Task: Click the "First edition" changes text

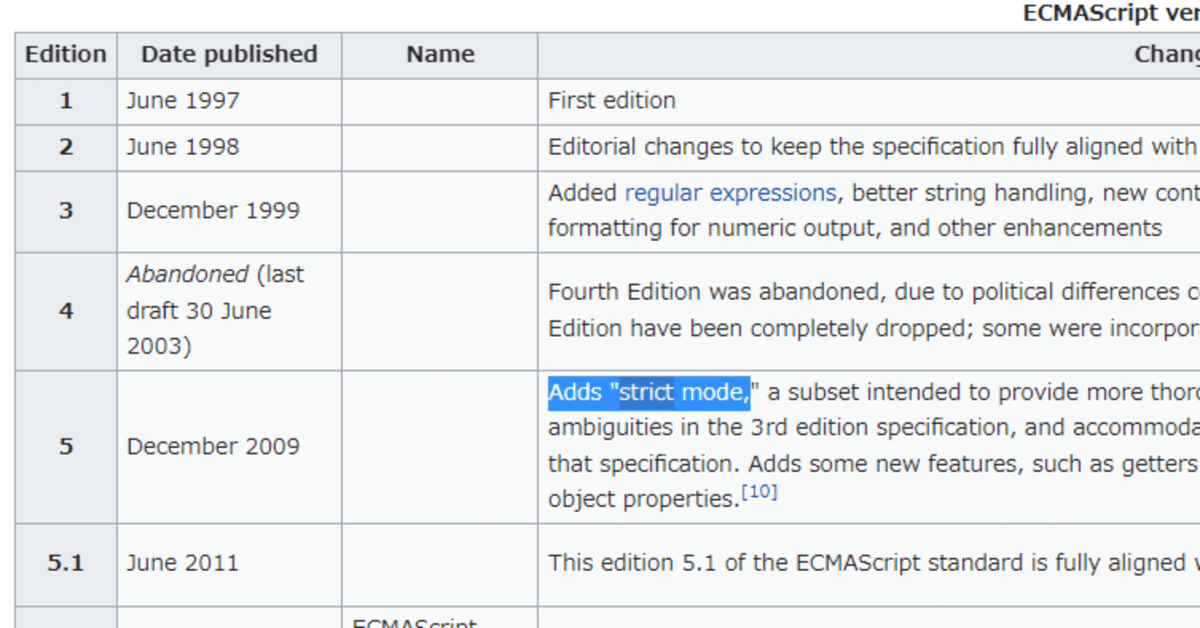Action: [x=612, y=101]
